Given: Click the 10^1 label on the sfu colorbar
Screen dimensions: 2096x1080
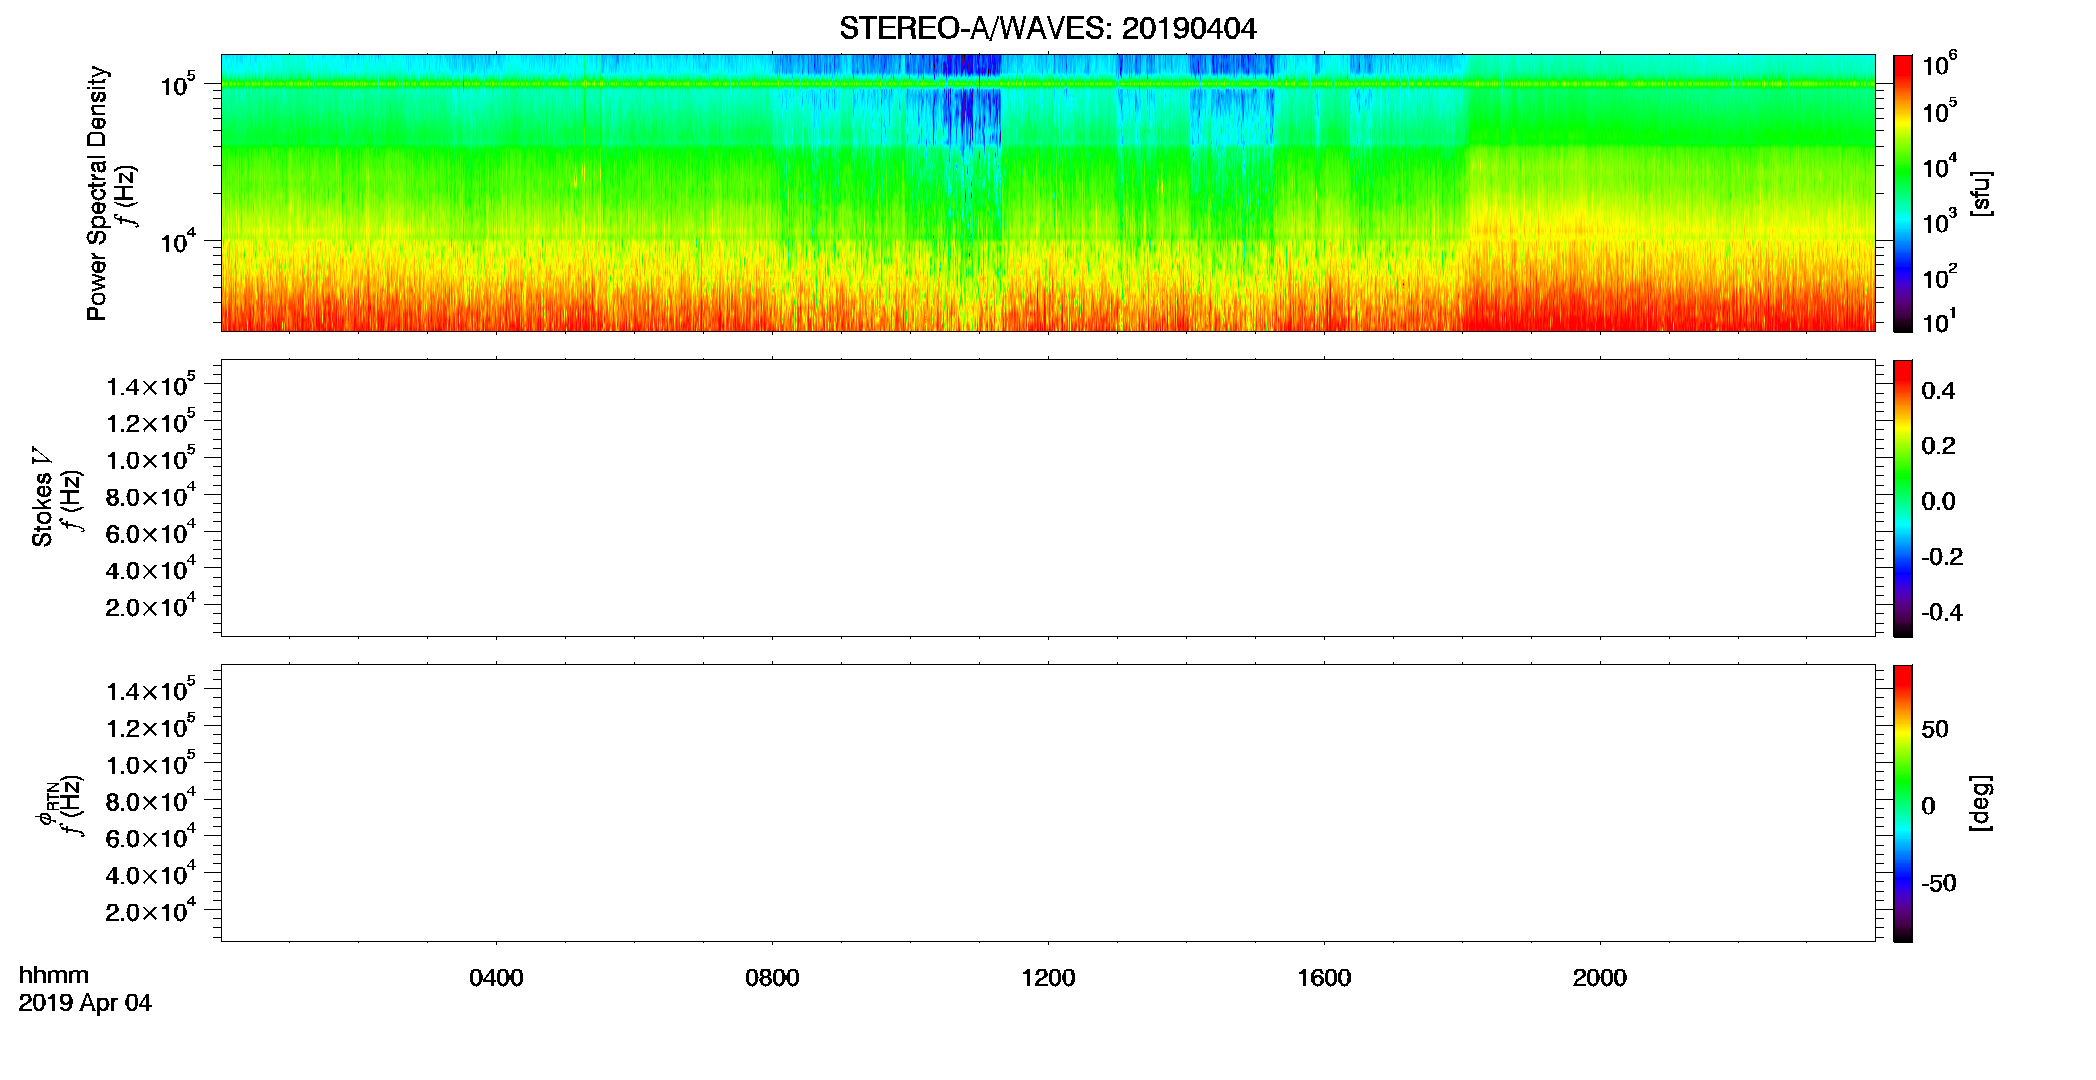Looking at the screenshot, I should (1939, 321).
